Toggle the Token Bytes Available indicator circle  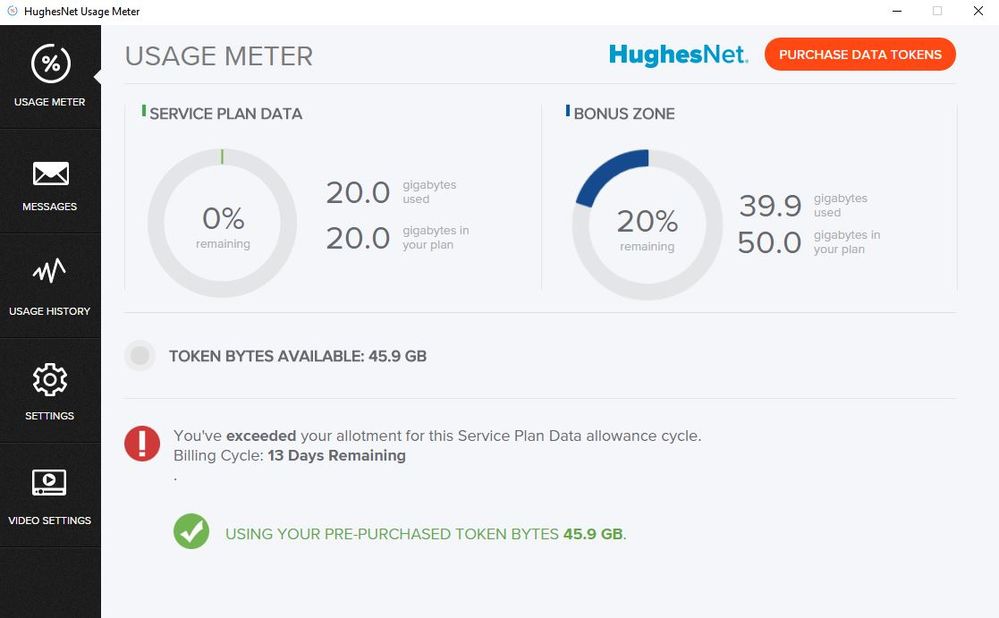pos(140,355)
